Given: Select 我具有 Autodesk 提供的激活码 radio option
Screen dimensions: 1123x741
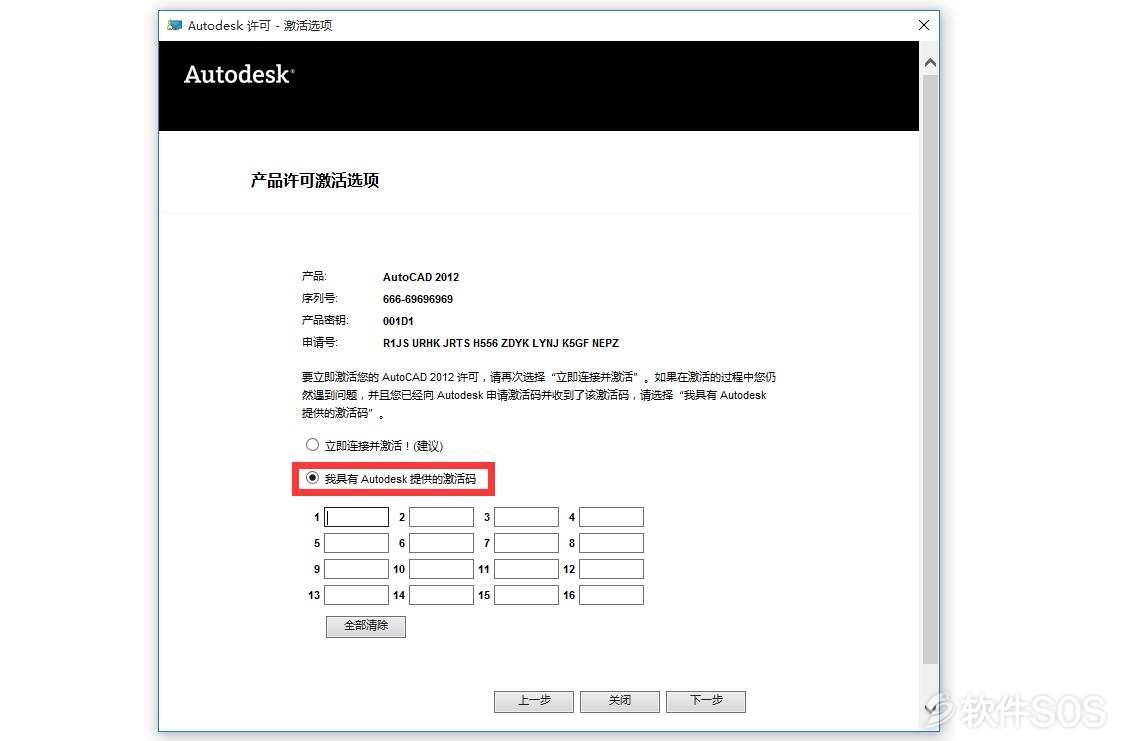Looking at the screenshot, I should [x=312, y=478].
